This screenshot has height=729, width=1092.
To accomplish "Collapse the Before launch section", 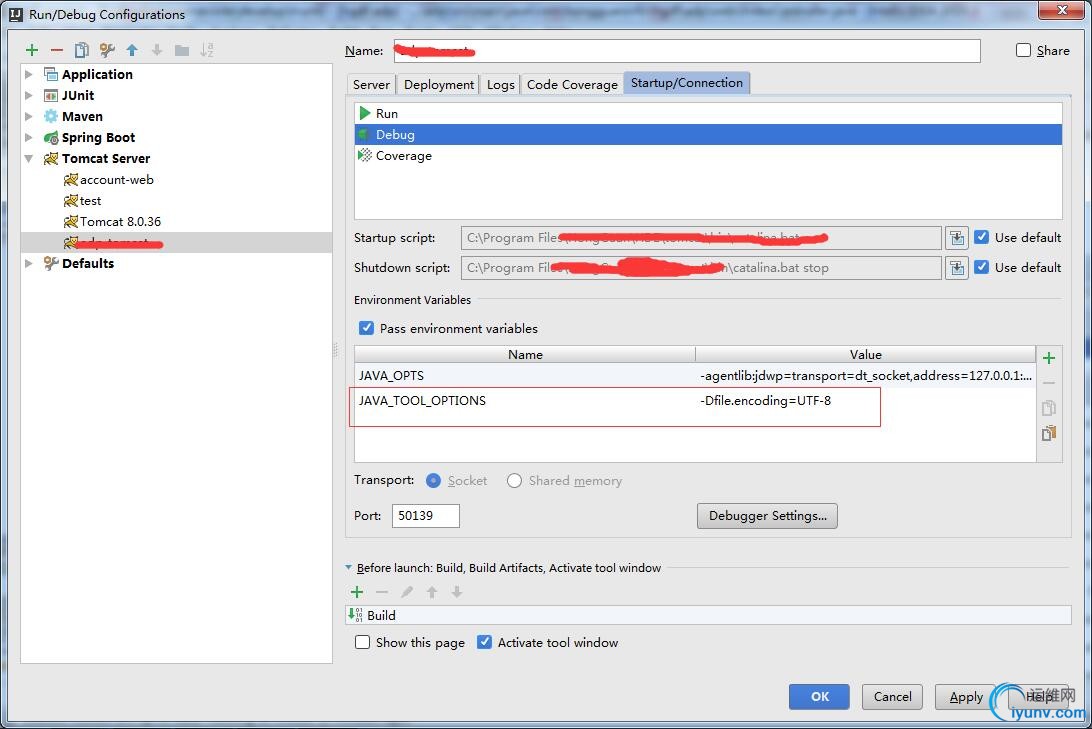I will tap(348, 567).
